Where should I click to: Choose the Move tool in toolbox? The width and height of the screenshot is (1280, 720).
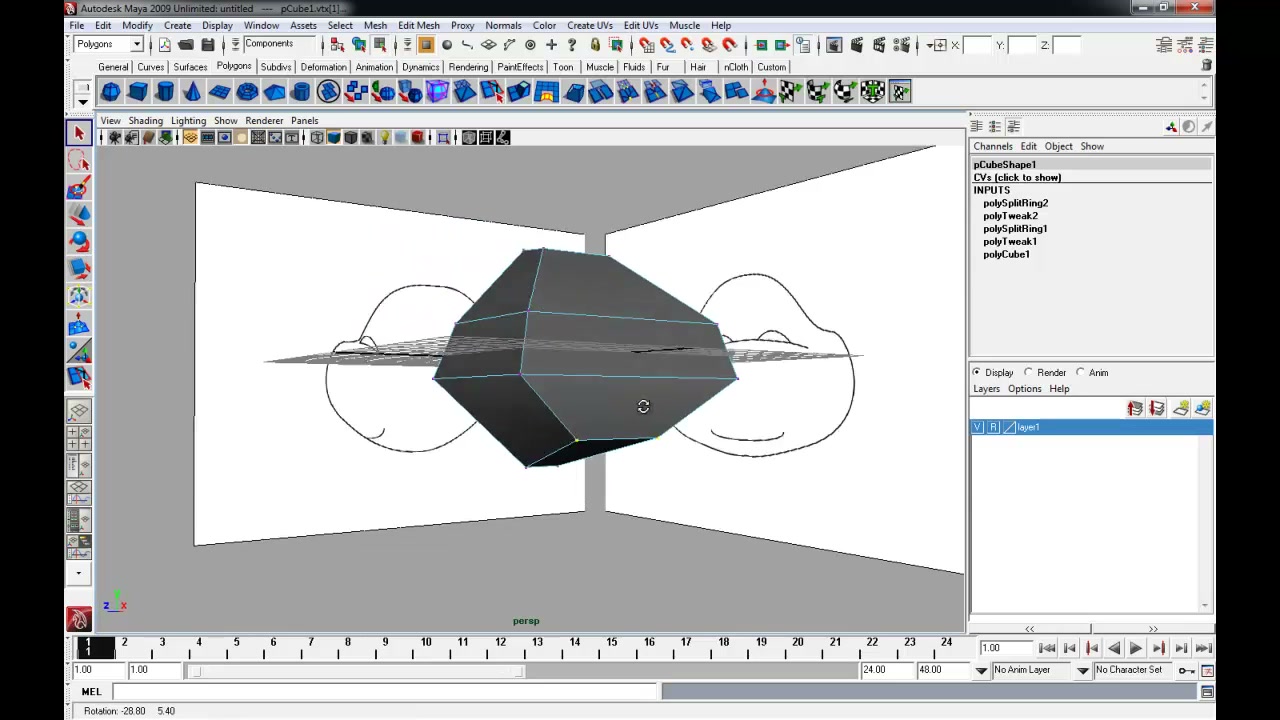click(x=79, y=214)
